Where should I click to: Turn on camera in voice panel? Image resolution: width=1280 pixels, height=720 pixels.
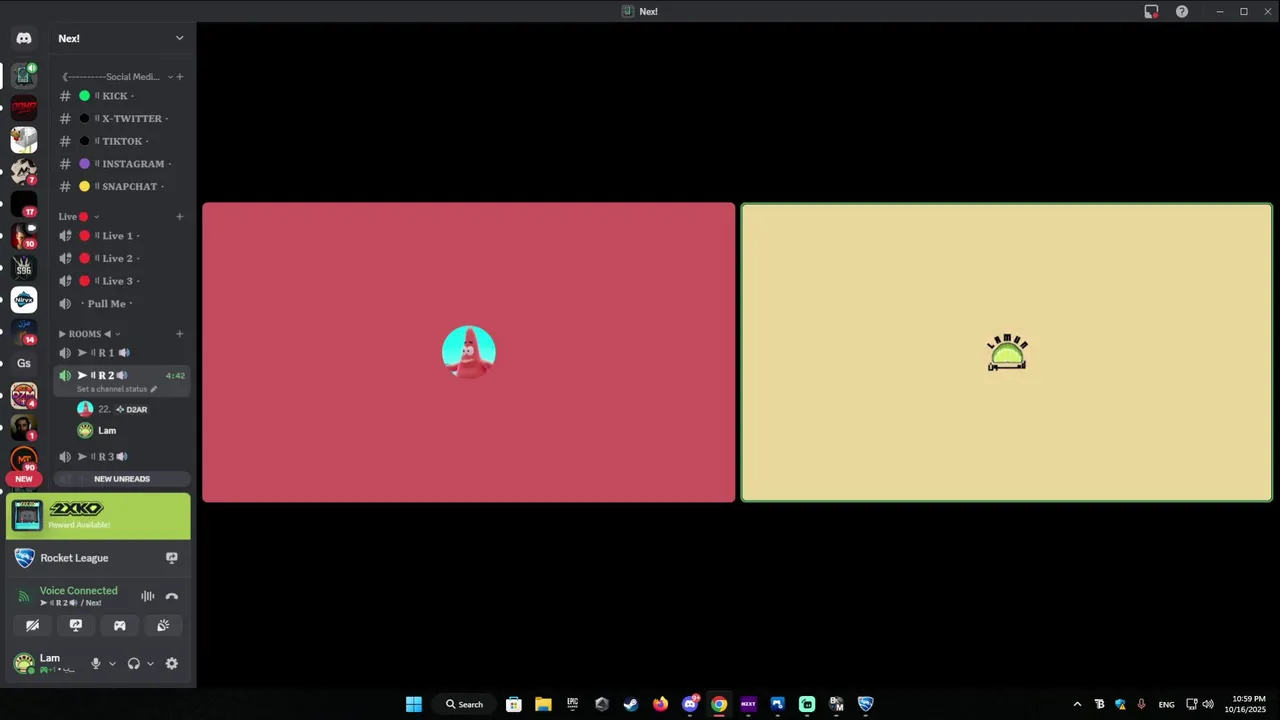point(33,625)
